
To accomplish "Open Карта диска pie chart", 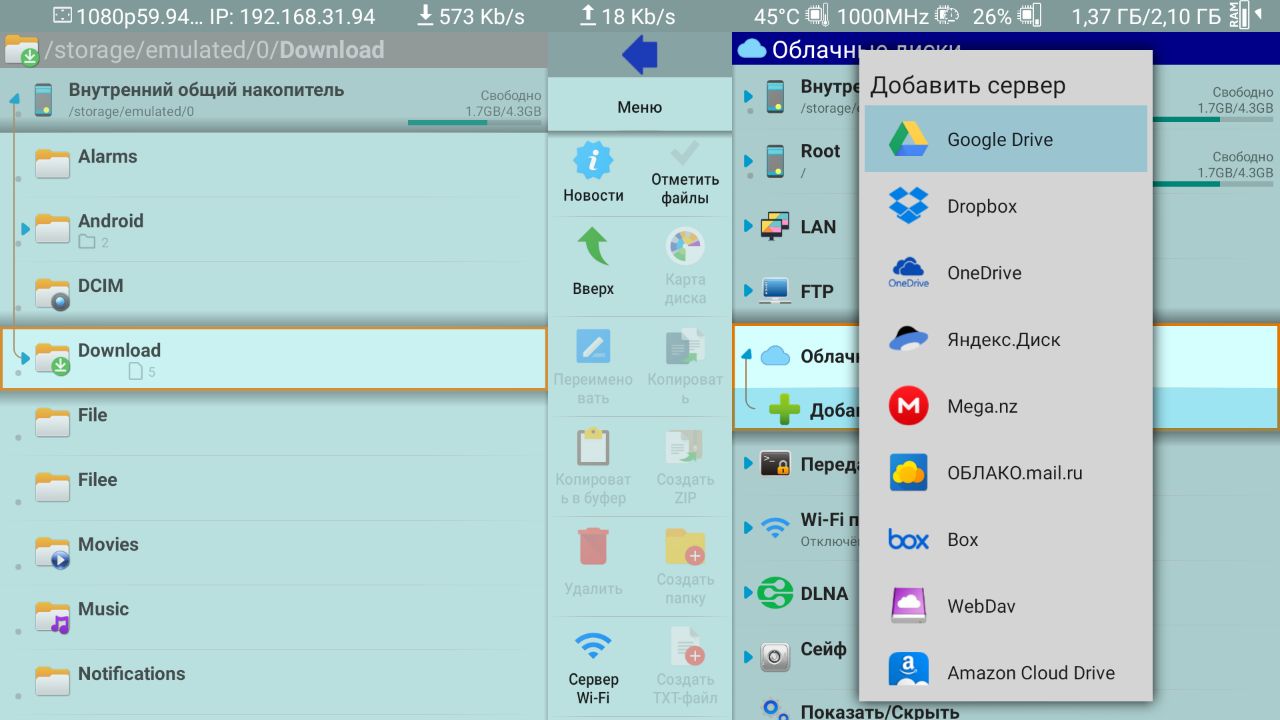I will 685,246.
